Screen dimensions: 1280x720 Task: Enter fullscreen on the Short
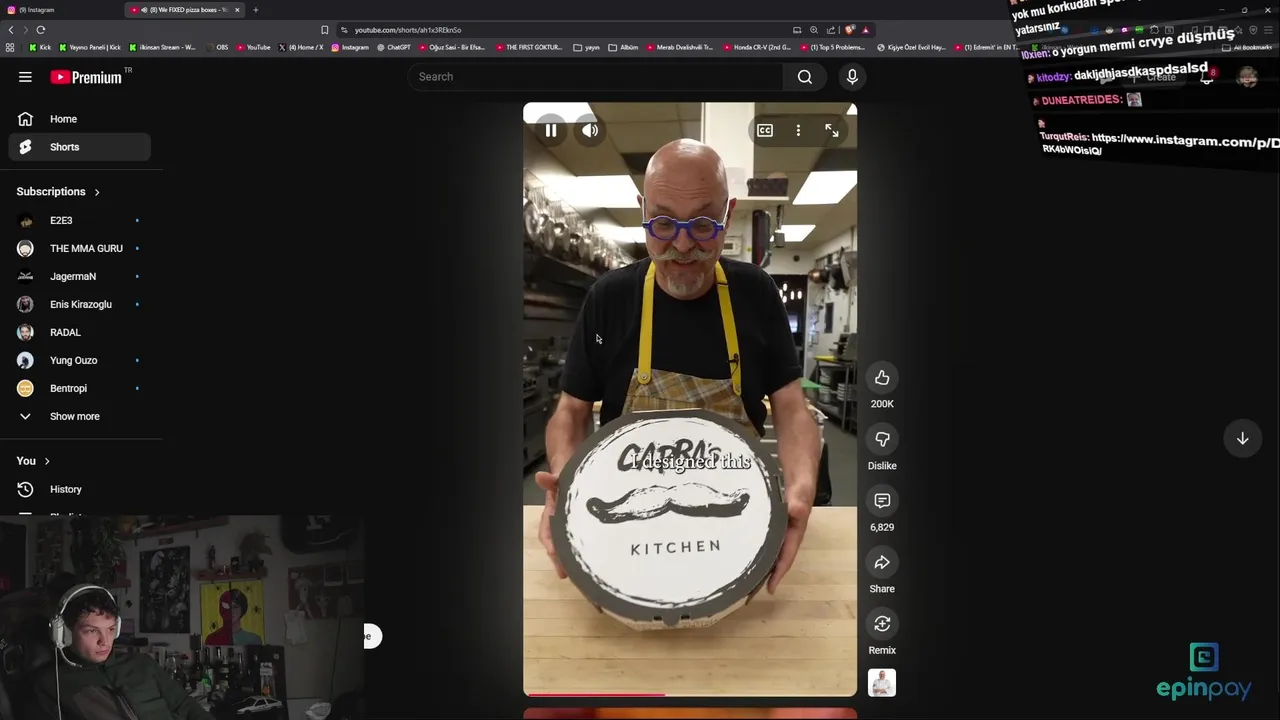click(x=831, y=131)
